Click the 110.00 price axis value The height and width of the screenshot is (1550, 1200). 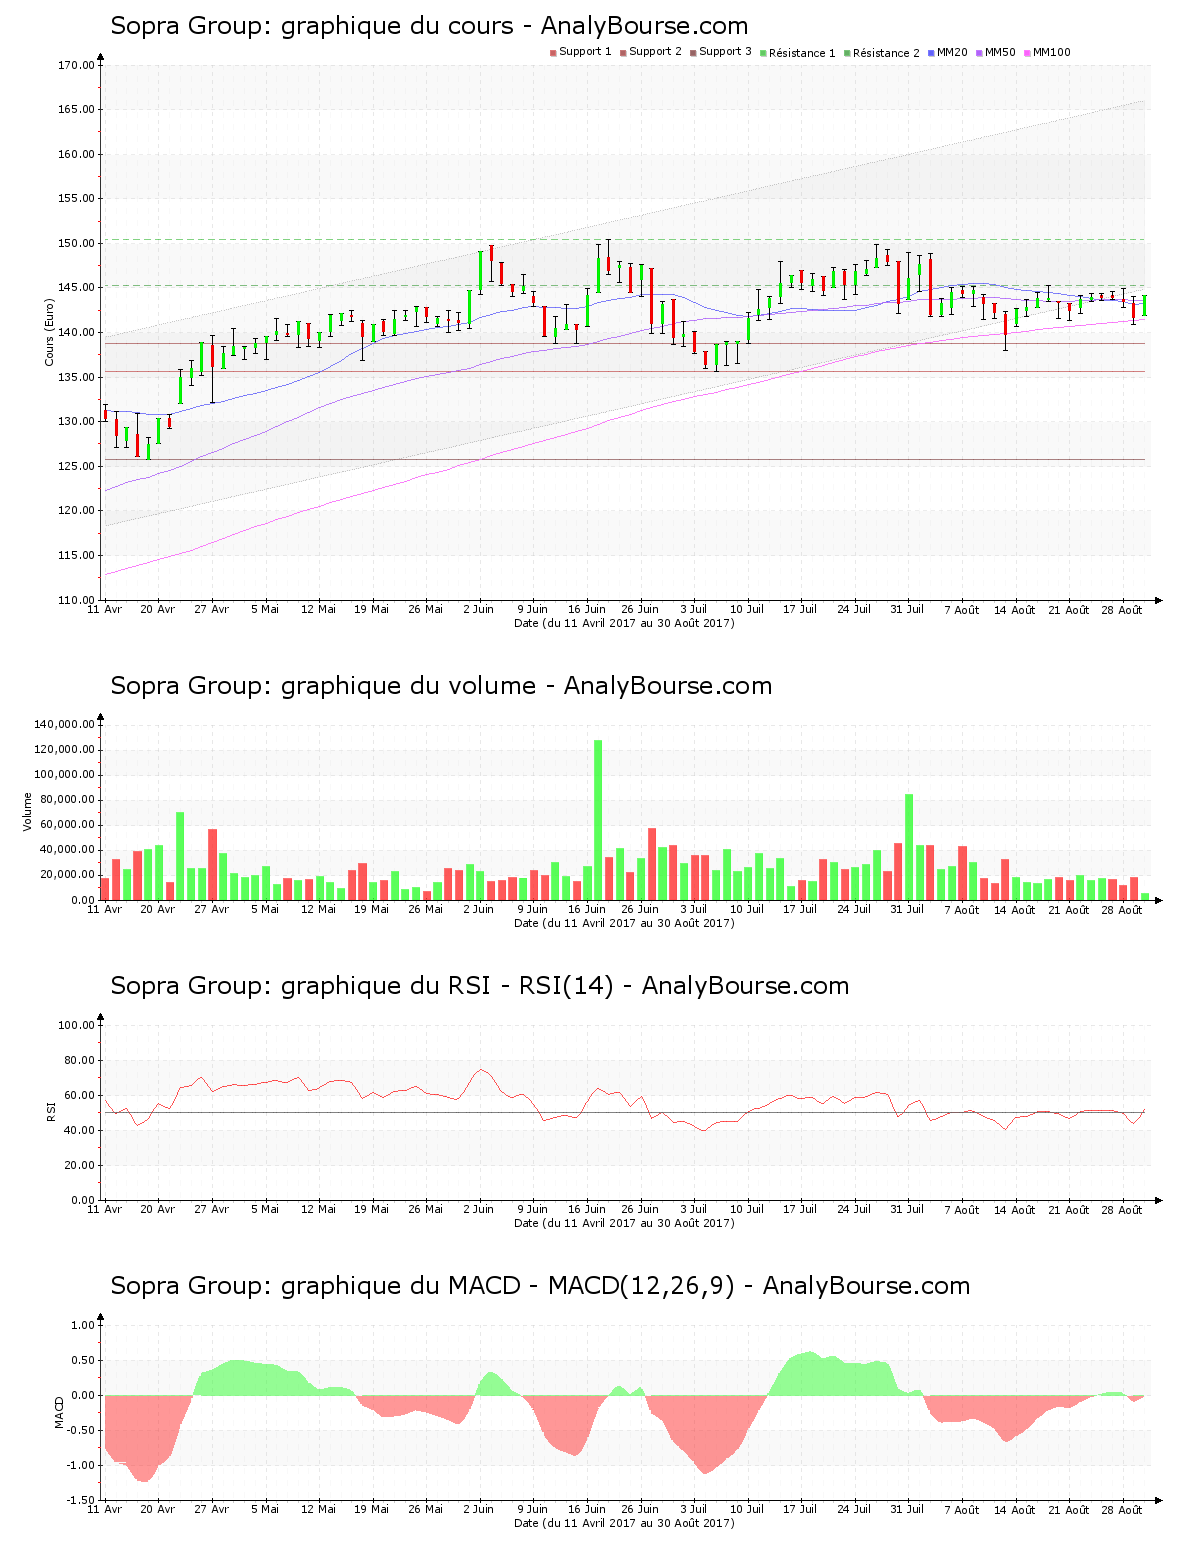(x=76, y=600)
